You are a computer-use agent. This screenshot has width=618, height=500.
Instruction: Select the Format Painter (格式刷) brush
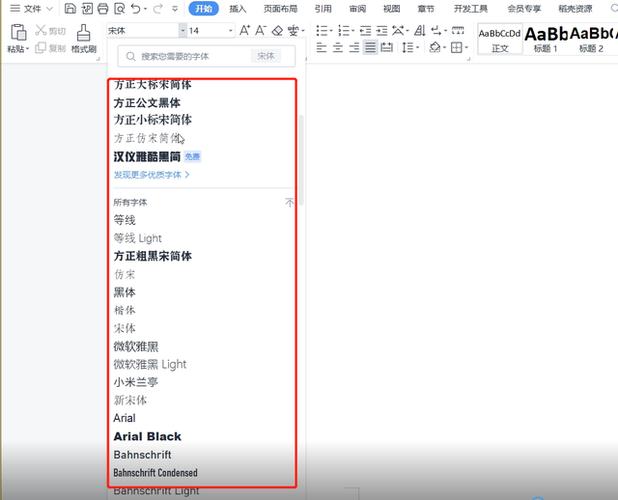pos(83,32)
